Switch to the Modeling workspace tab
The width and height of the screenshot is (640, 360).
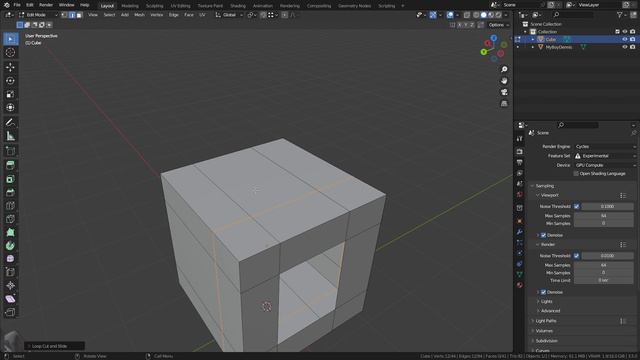point(130,6)
